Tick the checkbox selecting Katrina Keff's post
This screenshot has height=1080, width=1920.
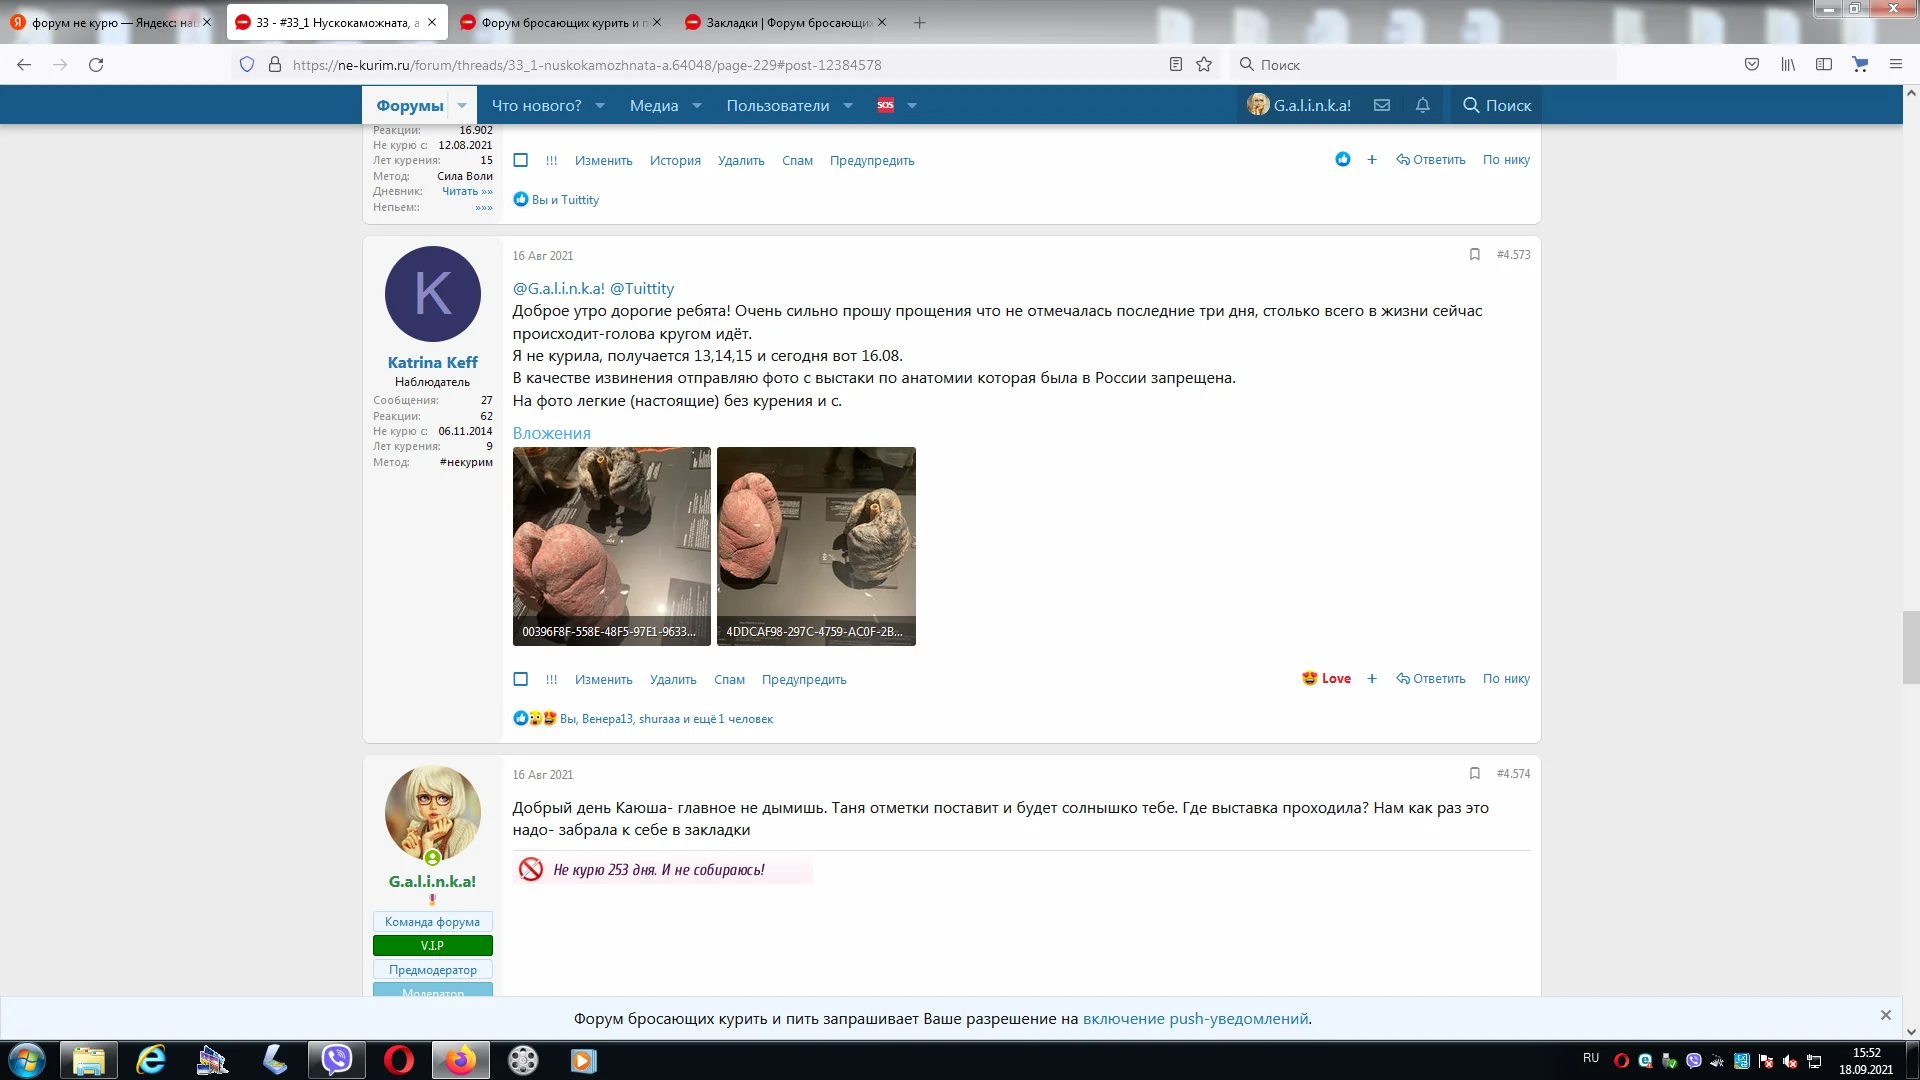pyautogui.click(x=520, y=679)
